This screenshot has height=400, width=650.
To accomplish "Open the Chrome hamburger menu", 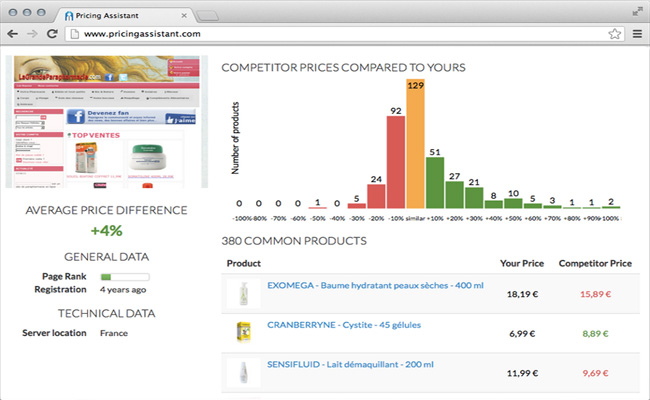I will point(637,34).
